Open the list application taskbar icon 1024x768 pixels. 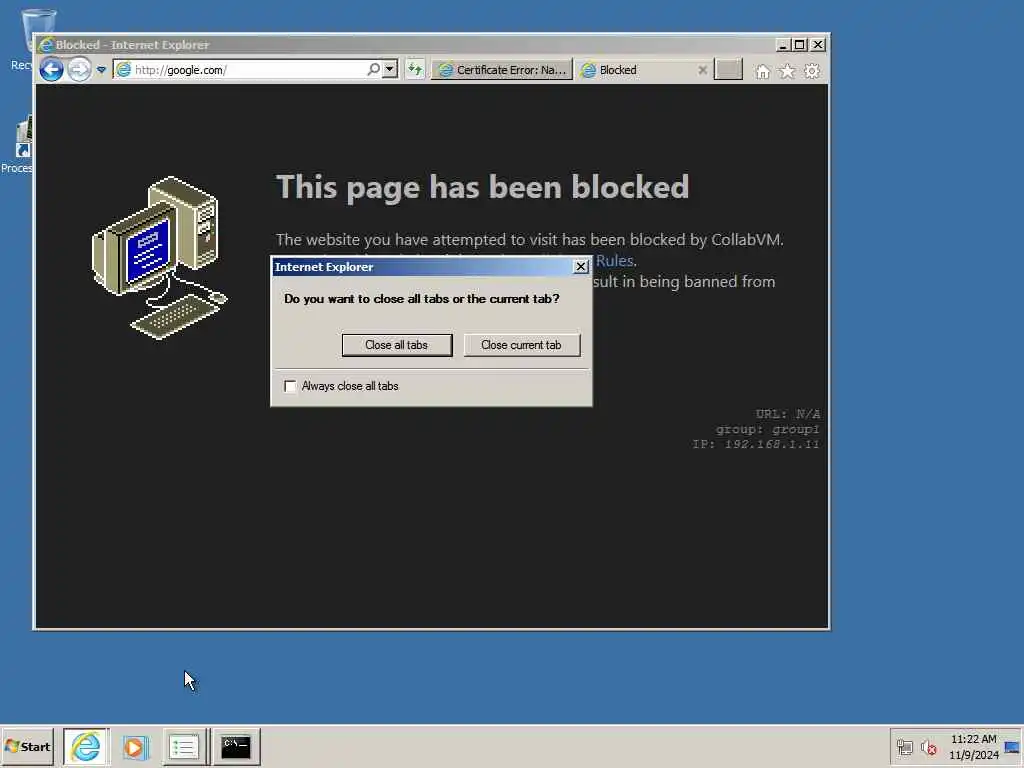click(x=184, y=746)
